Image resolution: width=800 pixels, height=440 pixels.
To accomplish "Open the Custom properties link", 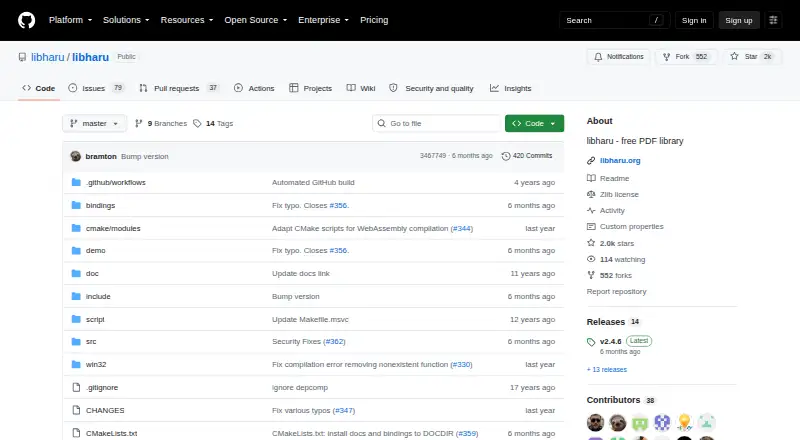I will point(632,226).
